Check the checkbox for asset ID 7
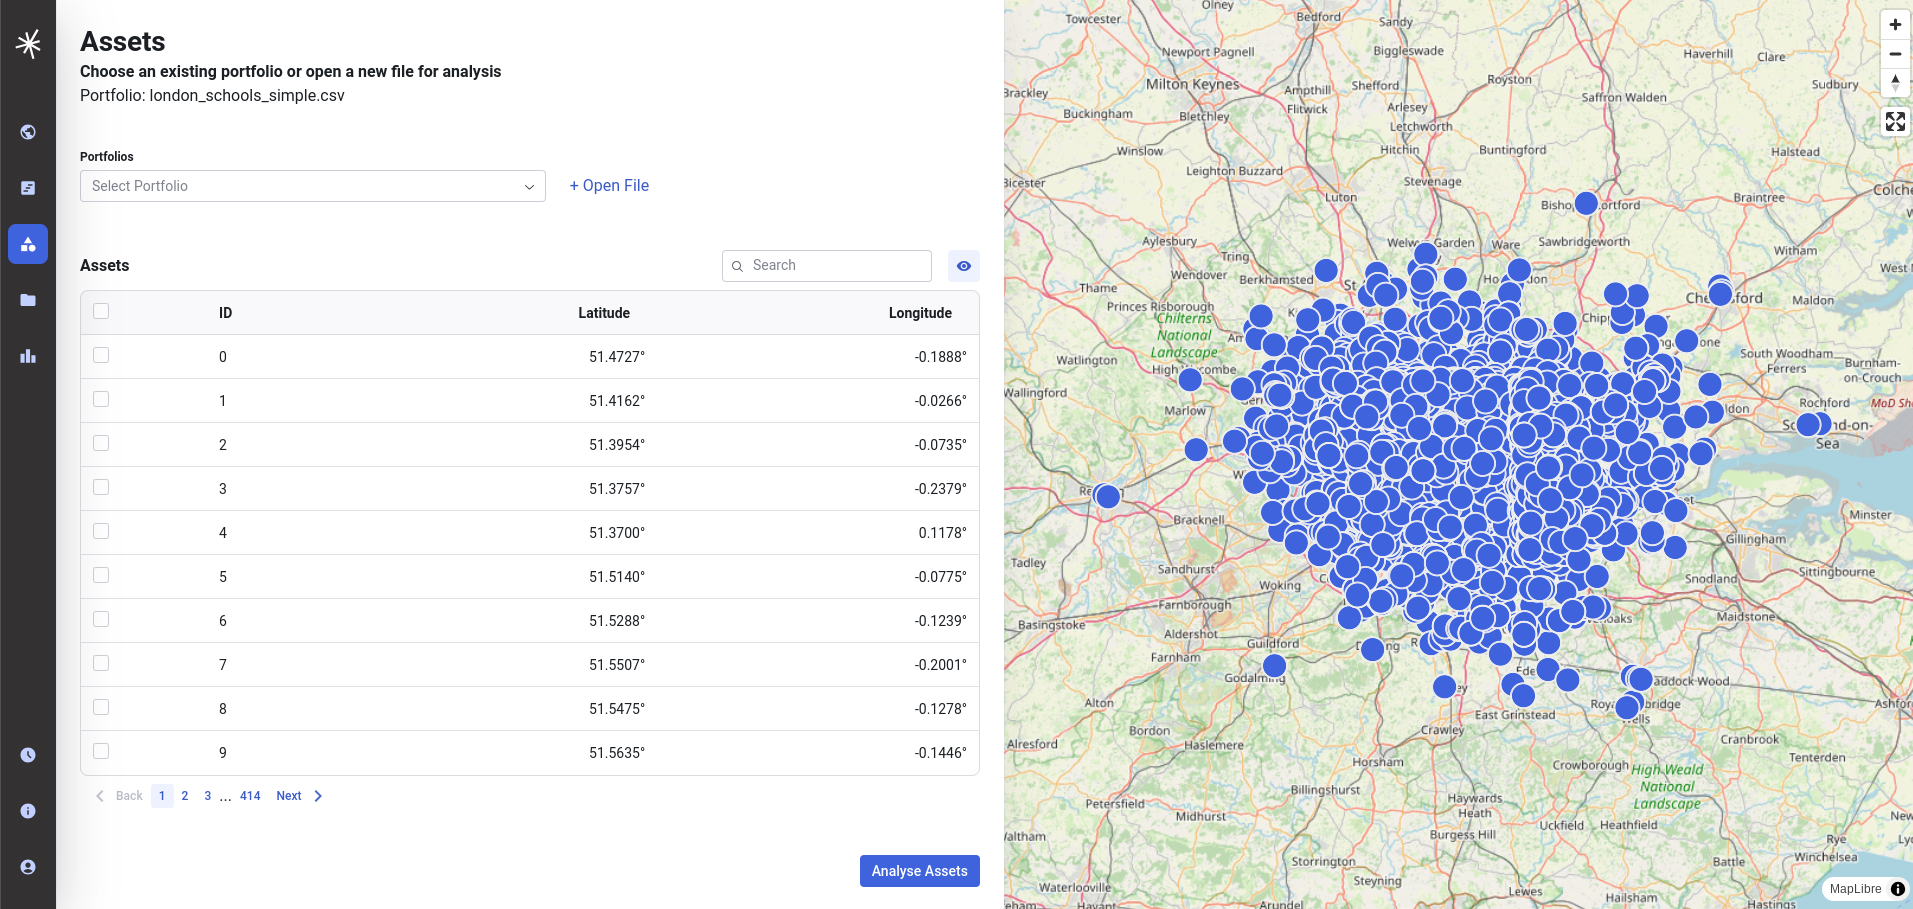The width and height of the screenshot is (1913, 909). click(101, 663)
